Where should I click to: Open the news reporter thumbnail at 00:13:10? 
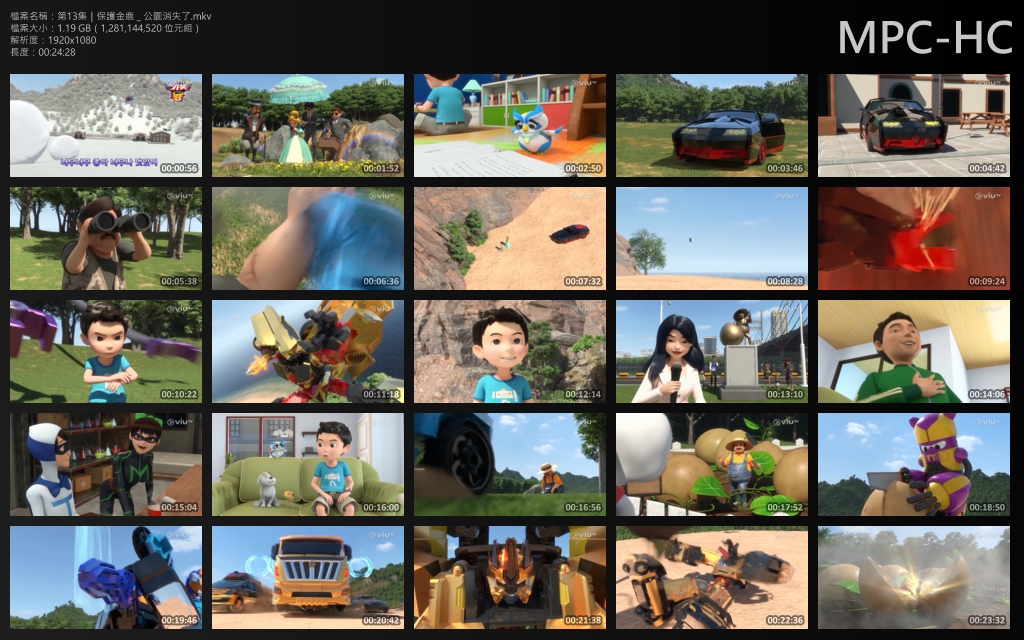pos(712,351)
